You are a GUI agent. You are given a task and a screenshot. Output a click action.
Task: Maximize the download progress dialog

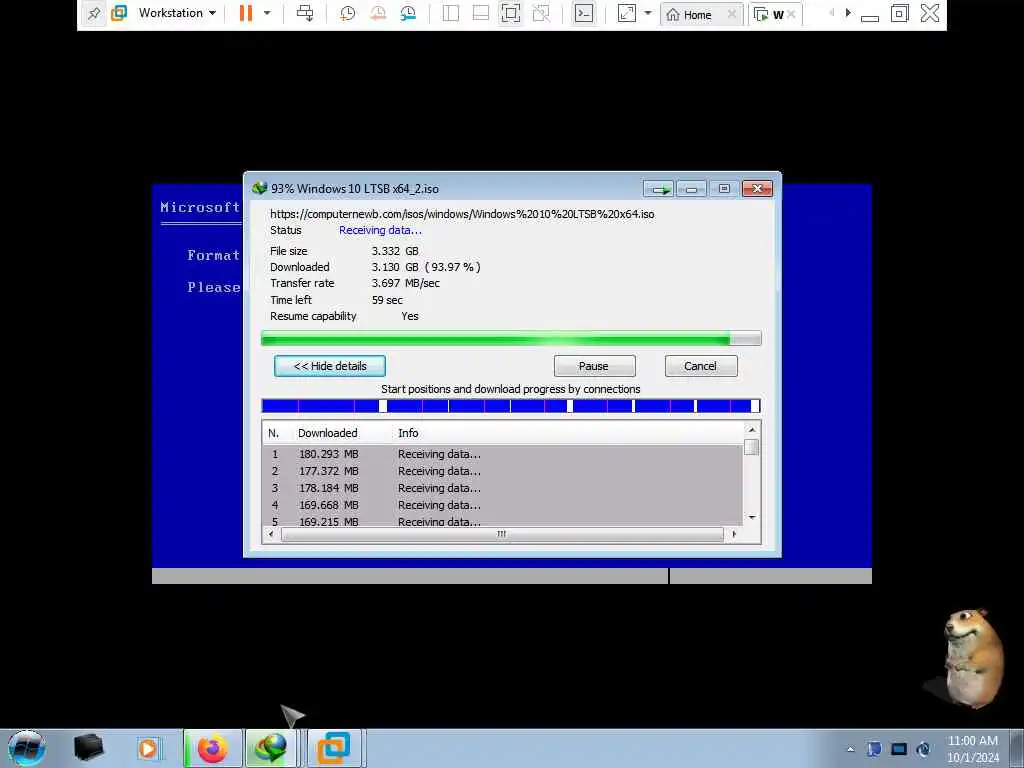coord(724,189)
